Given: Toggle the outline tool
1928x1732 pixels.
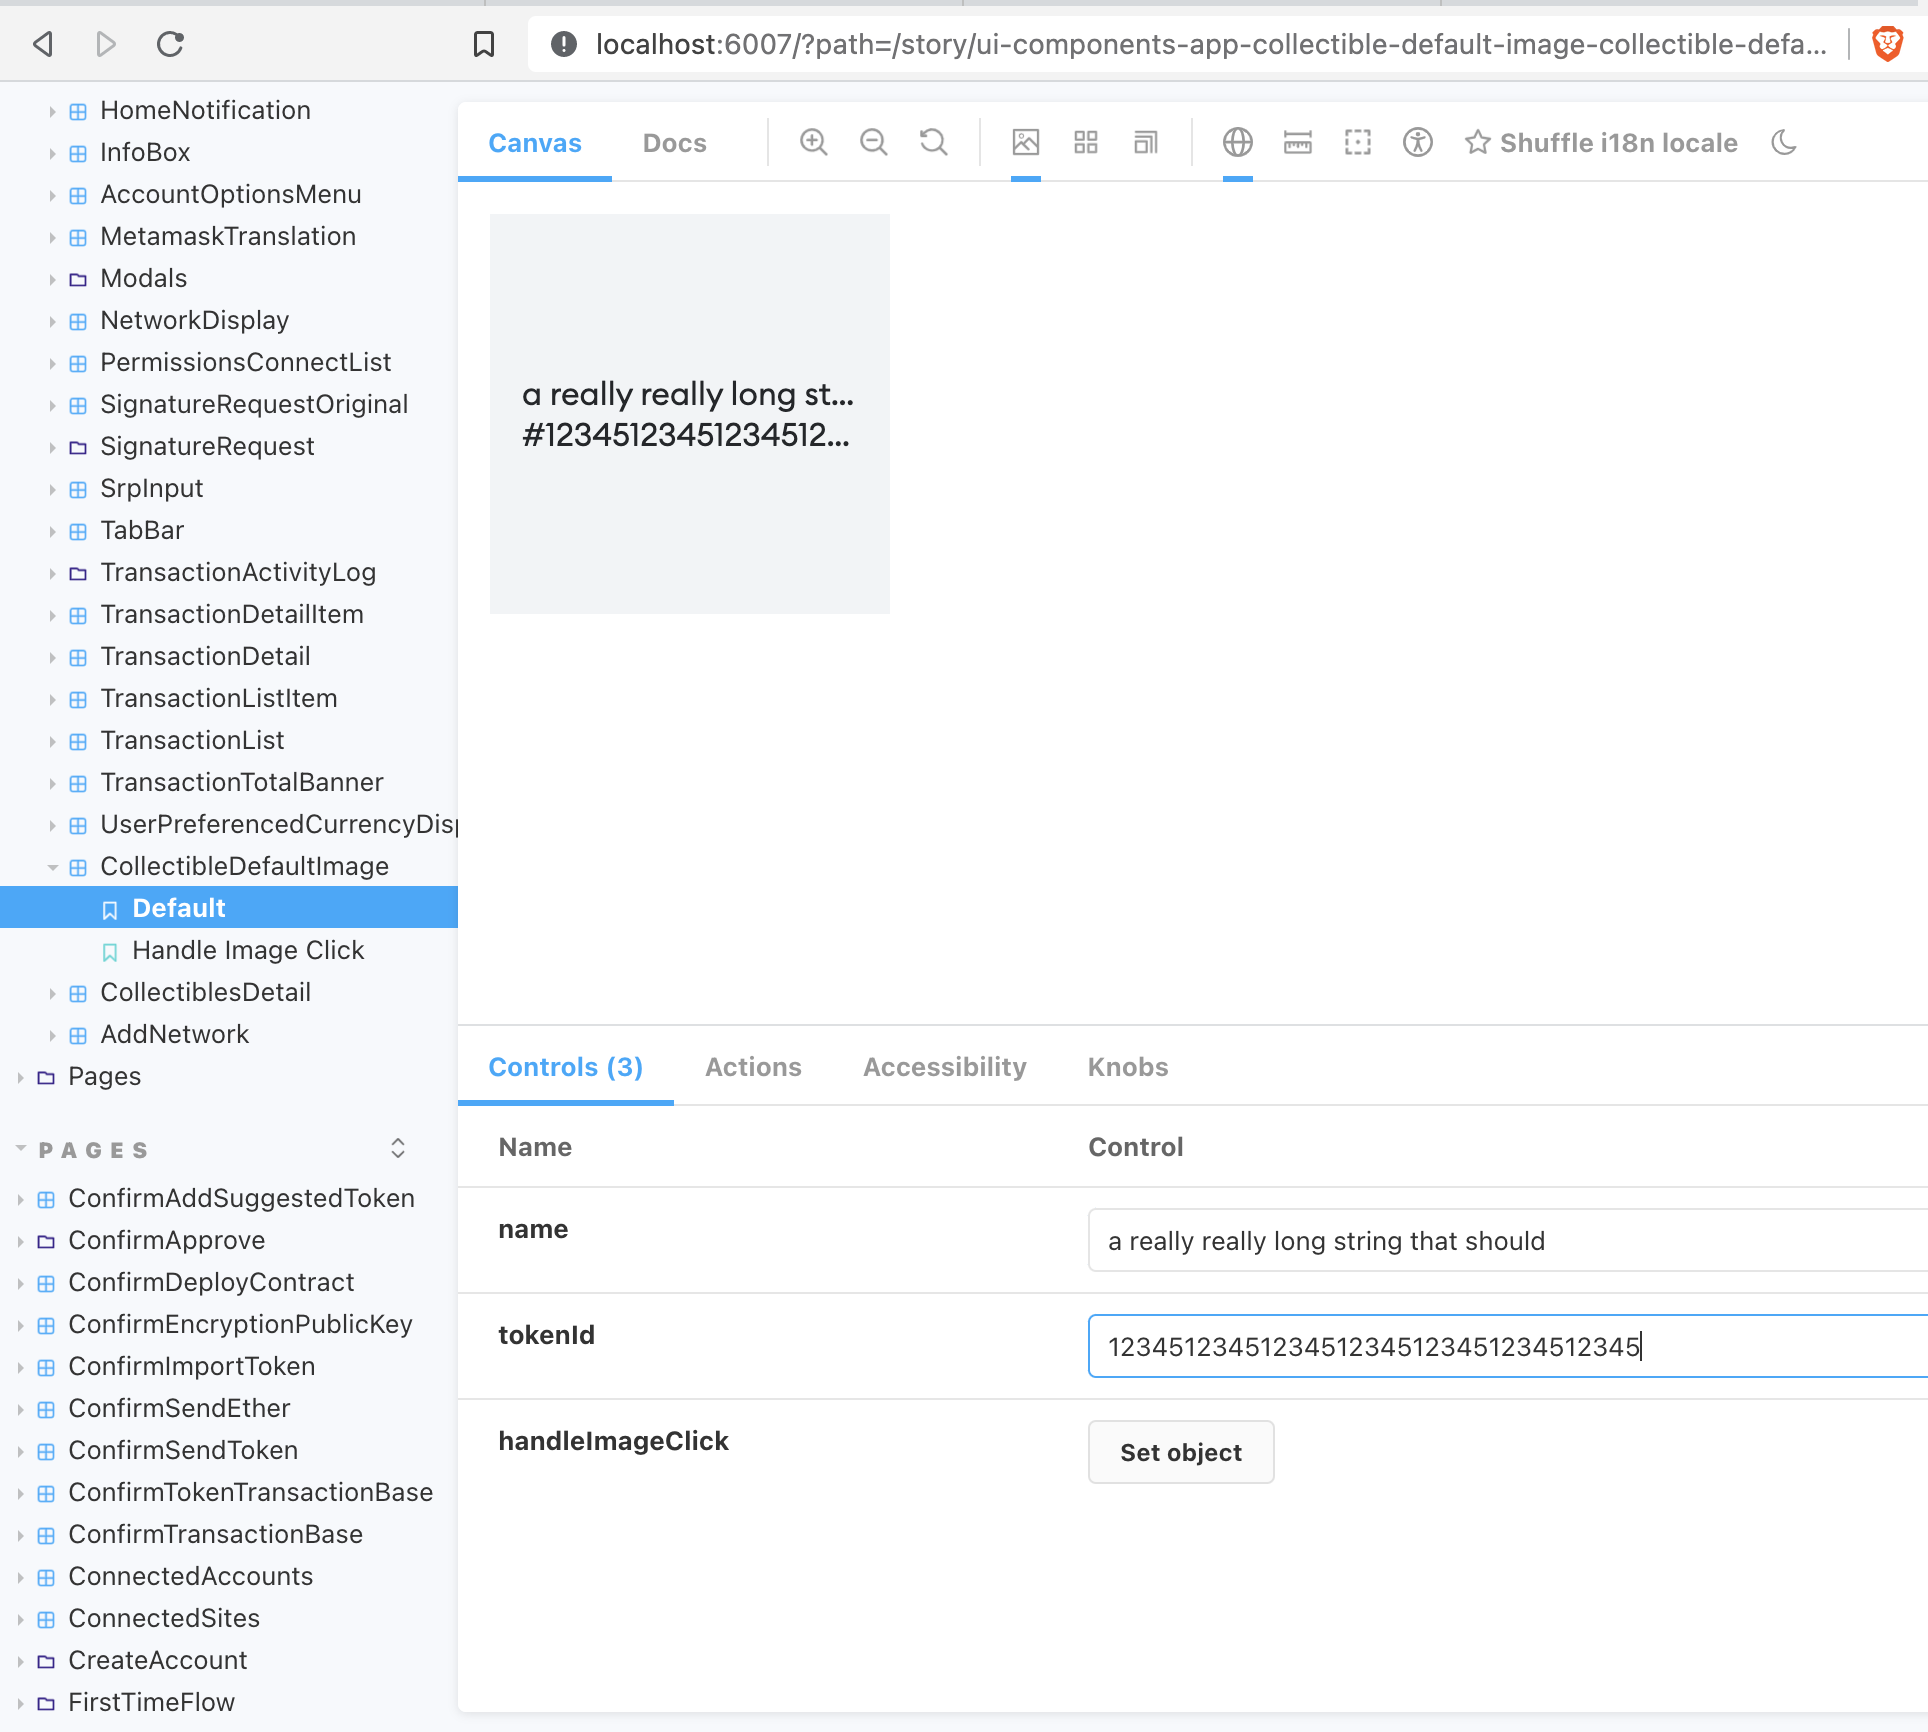Looking at the screenshot, I should point(1357,143).
